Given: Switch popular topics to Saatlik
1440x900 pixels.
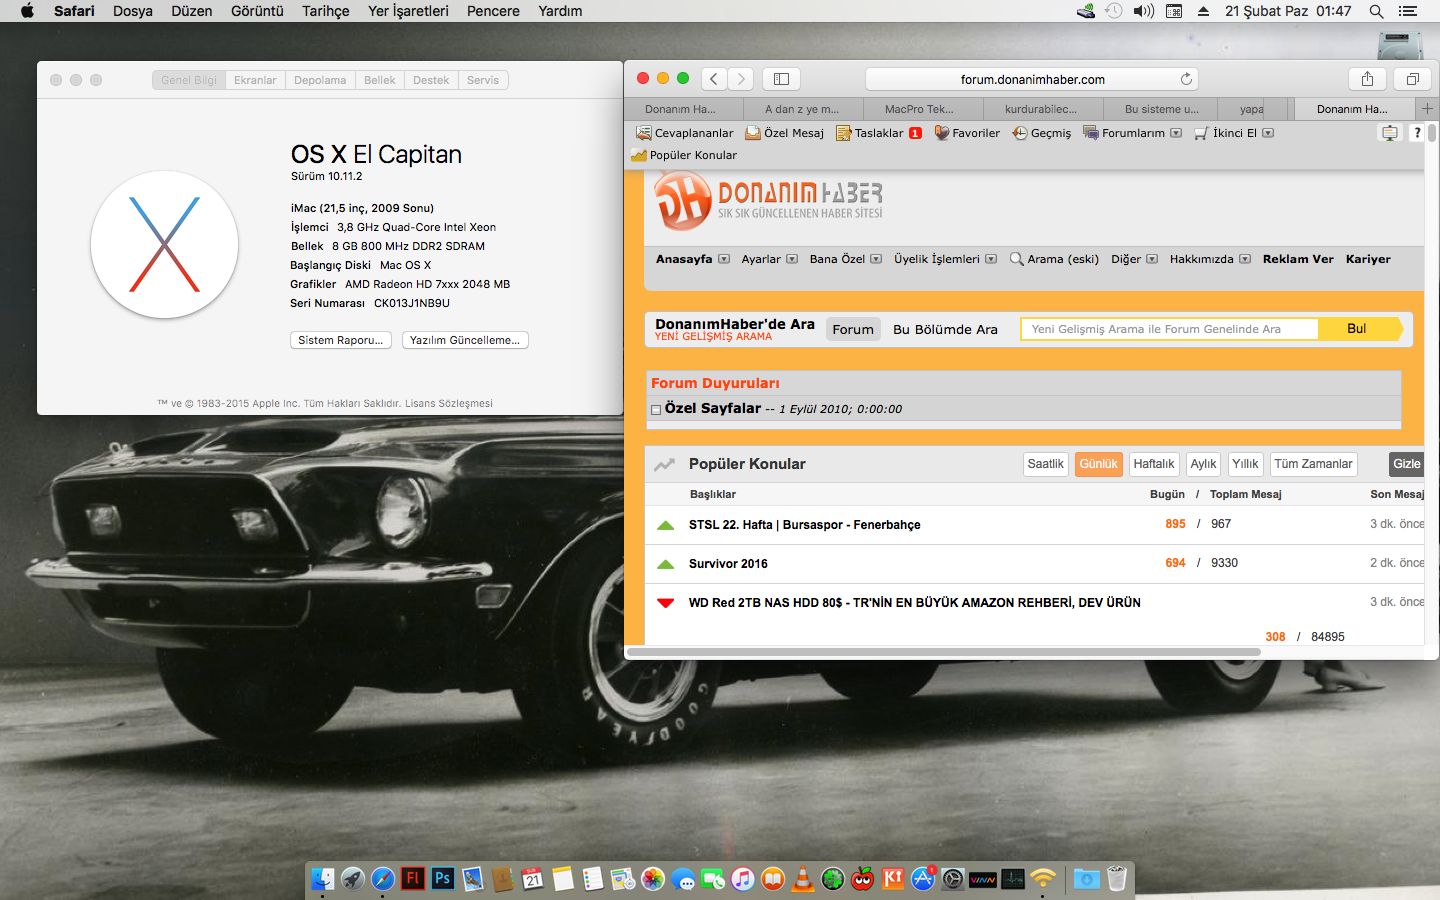Looking at the screenshot, I should (1046, 464).
